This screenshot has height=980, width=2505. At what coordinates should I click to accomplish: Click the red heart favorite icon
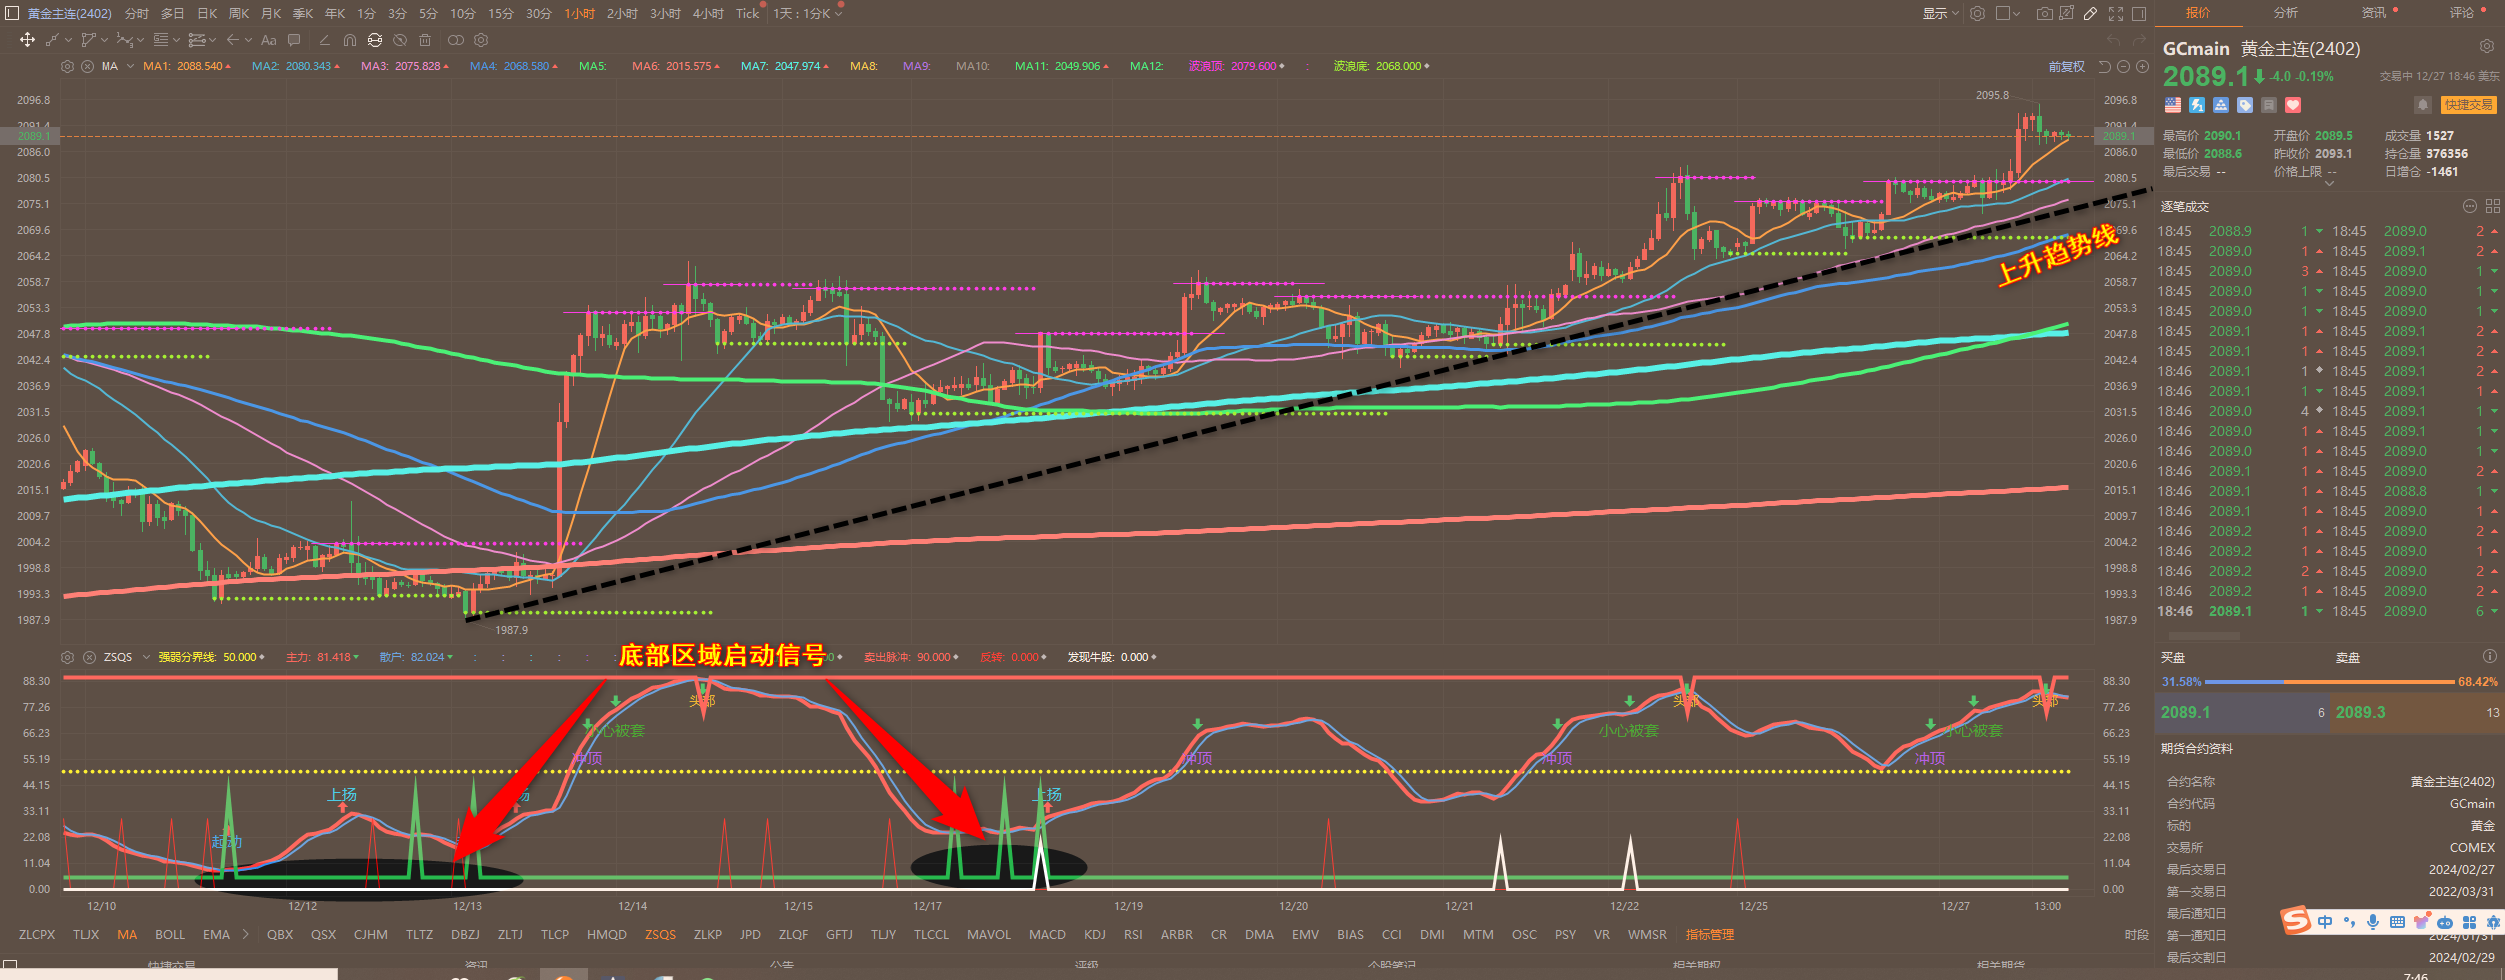(2293, 105)
